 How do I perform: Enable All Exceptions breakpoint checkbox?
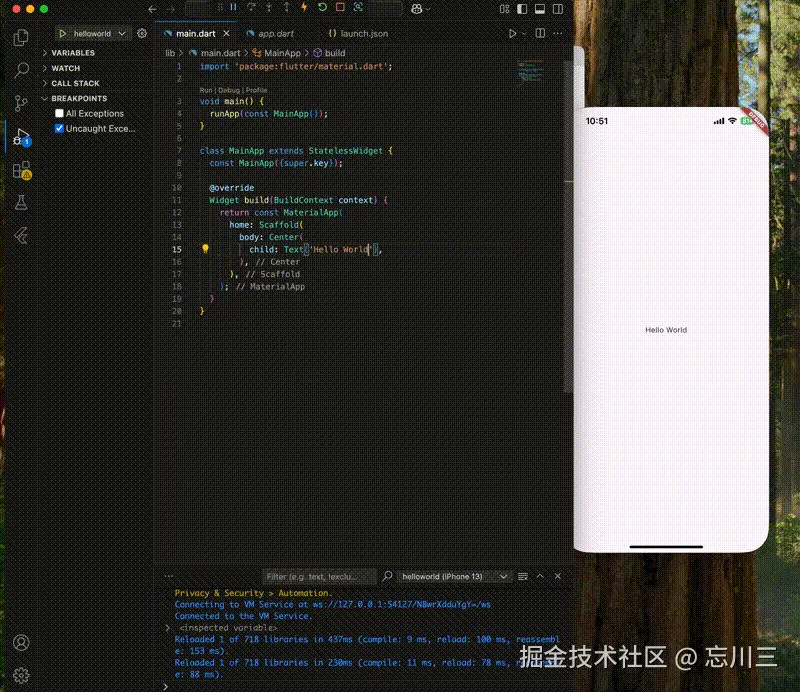(x=59, y=113)
